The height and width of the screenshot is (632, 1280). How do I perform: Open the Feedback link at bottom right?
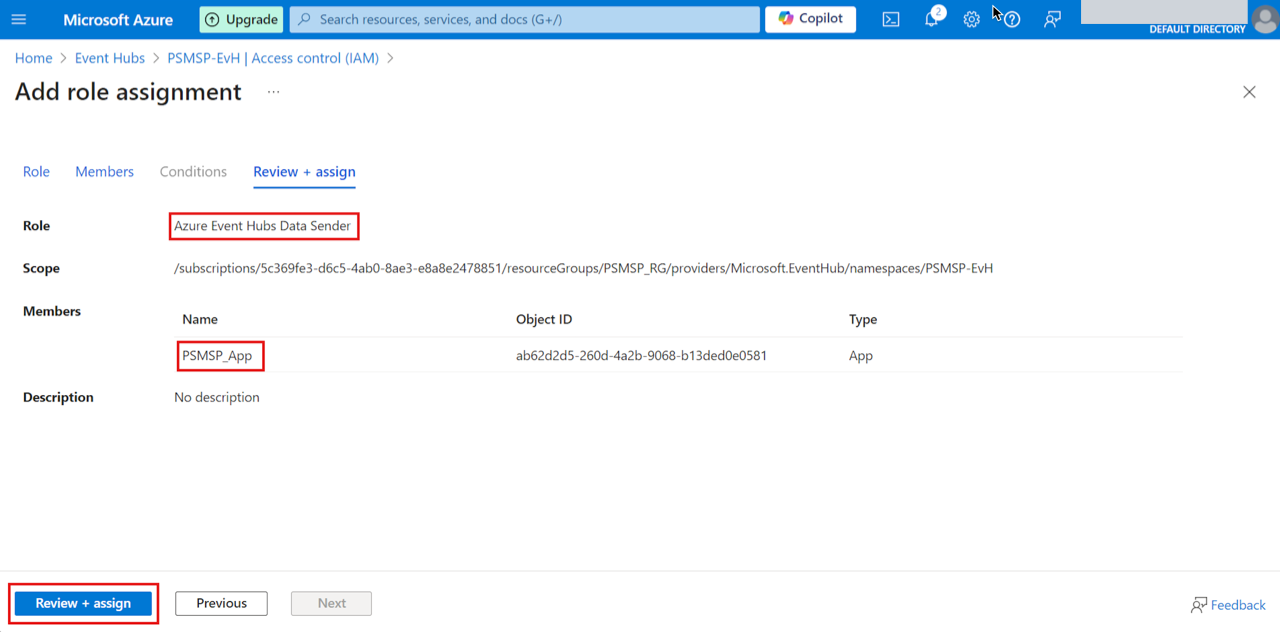click(x=1228, y=605)
